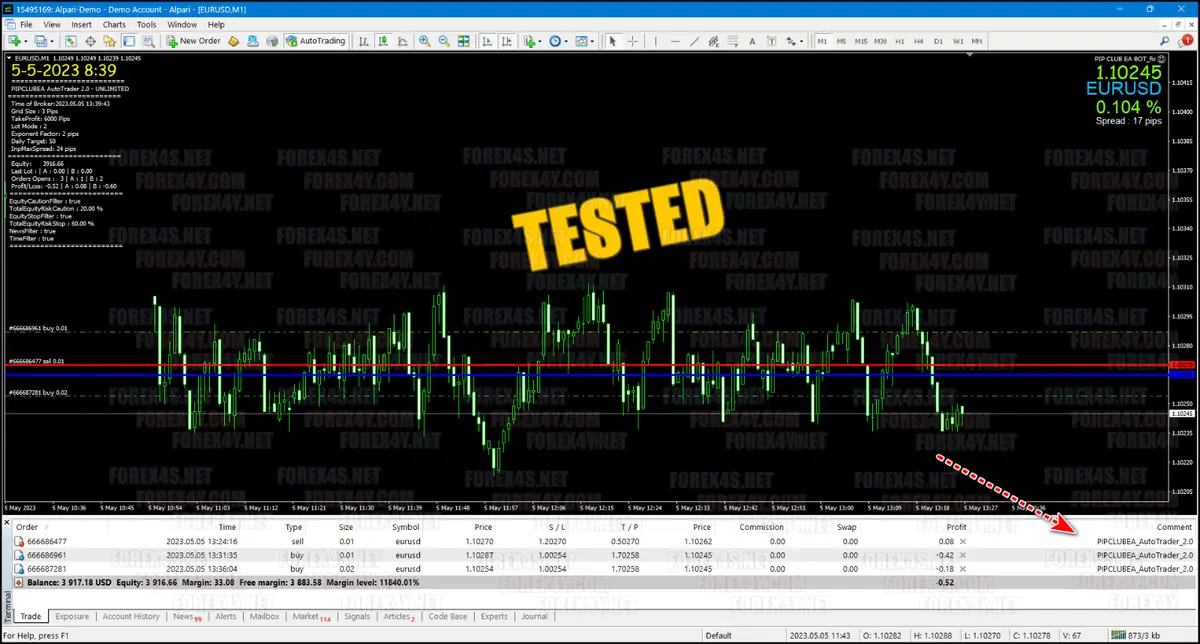Toggle the Terminal panel toolbar icon

129,41
